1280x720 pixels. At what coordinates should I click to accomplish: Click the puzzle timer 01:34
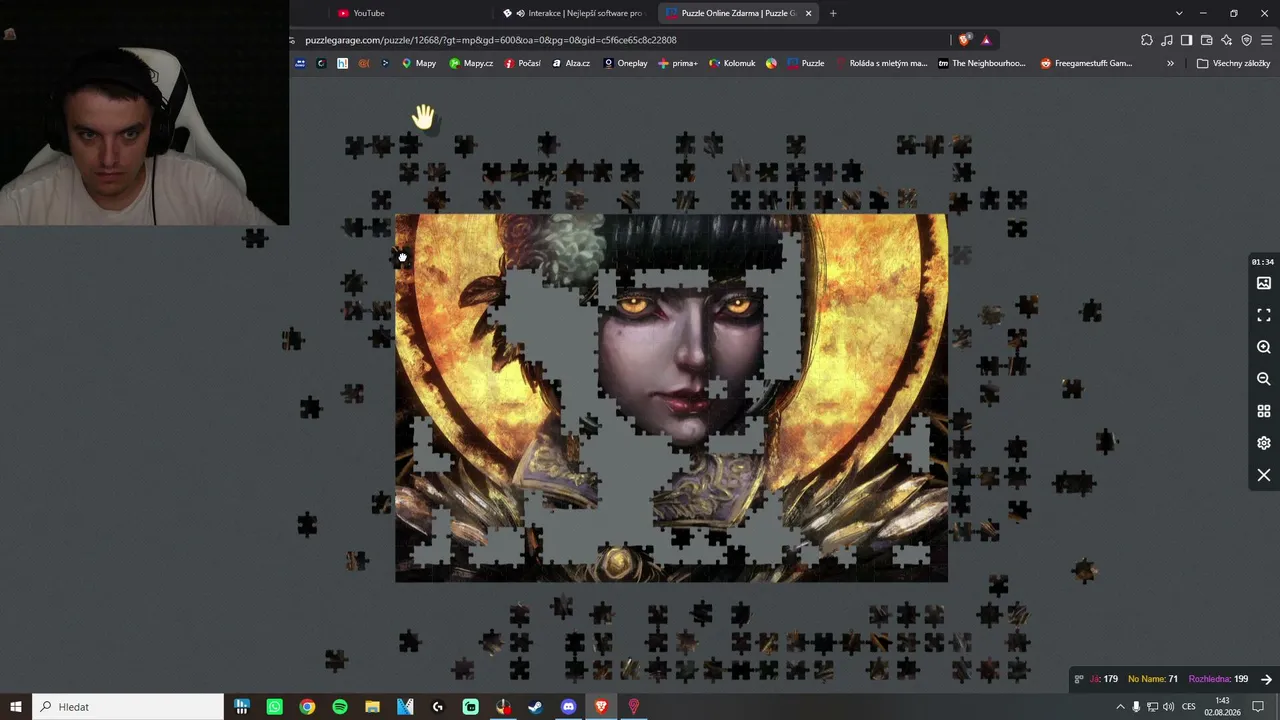(x=1263, y=262)
